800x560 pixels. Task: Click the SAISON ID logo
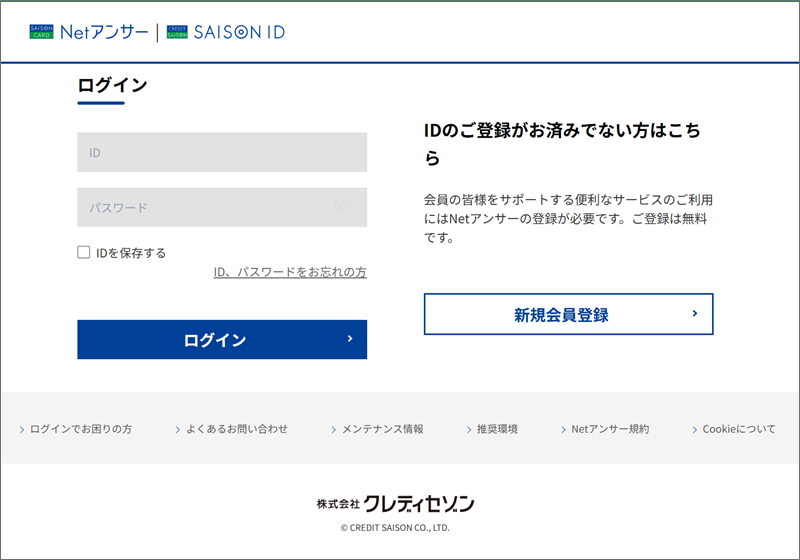coord(226,32)
